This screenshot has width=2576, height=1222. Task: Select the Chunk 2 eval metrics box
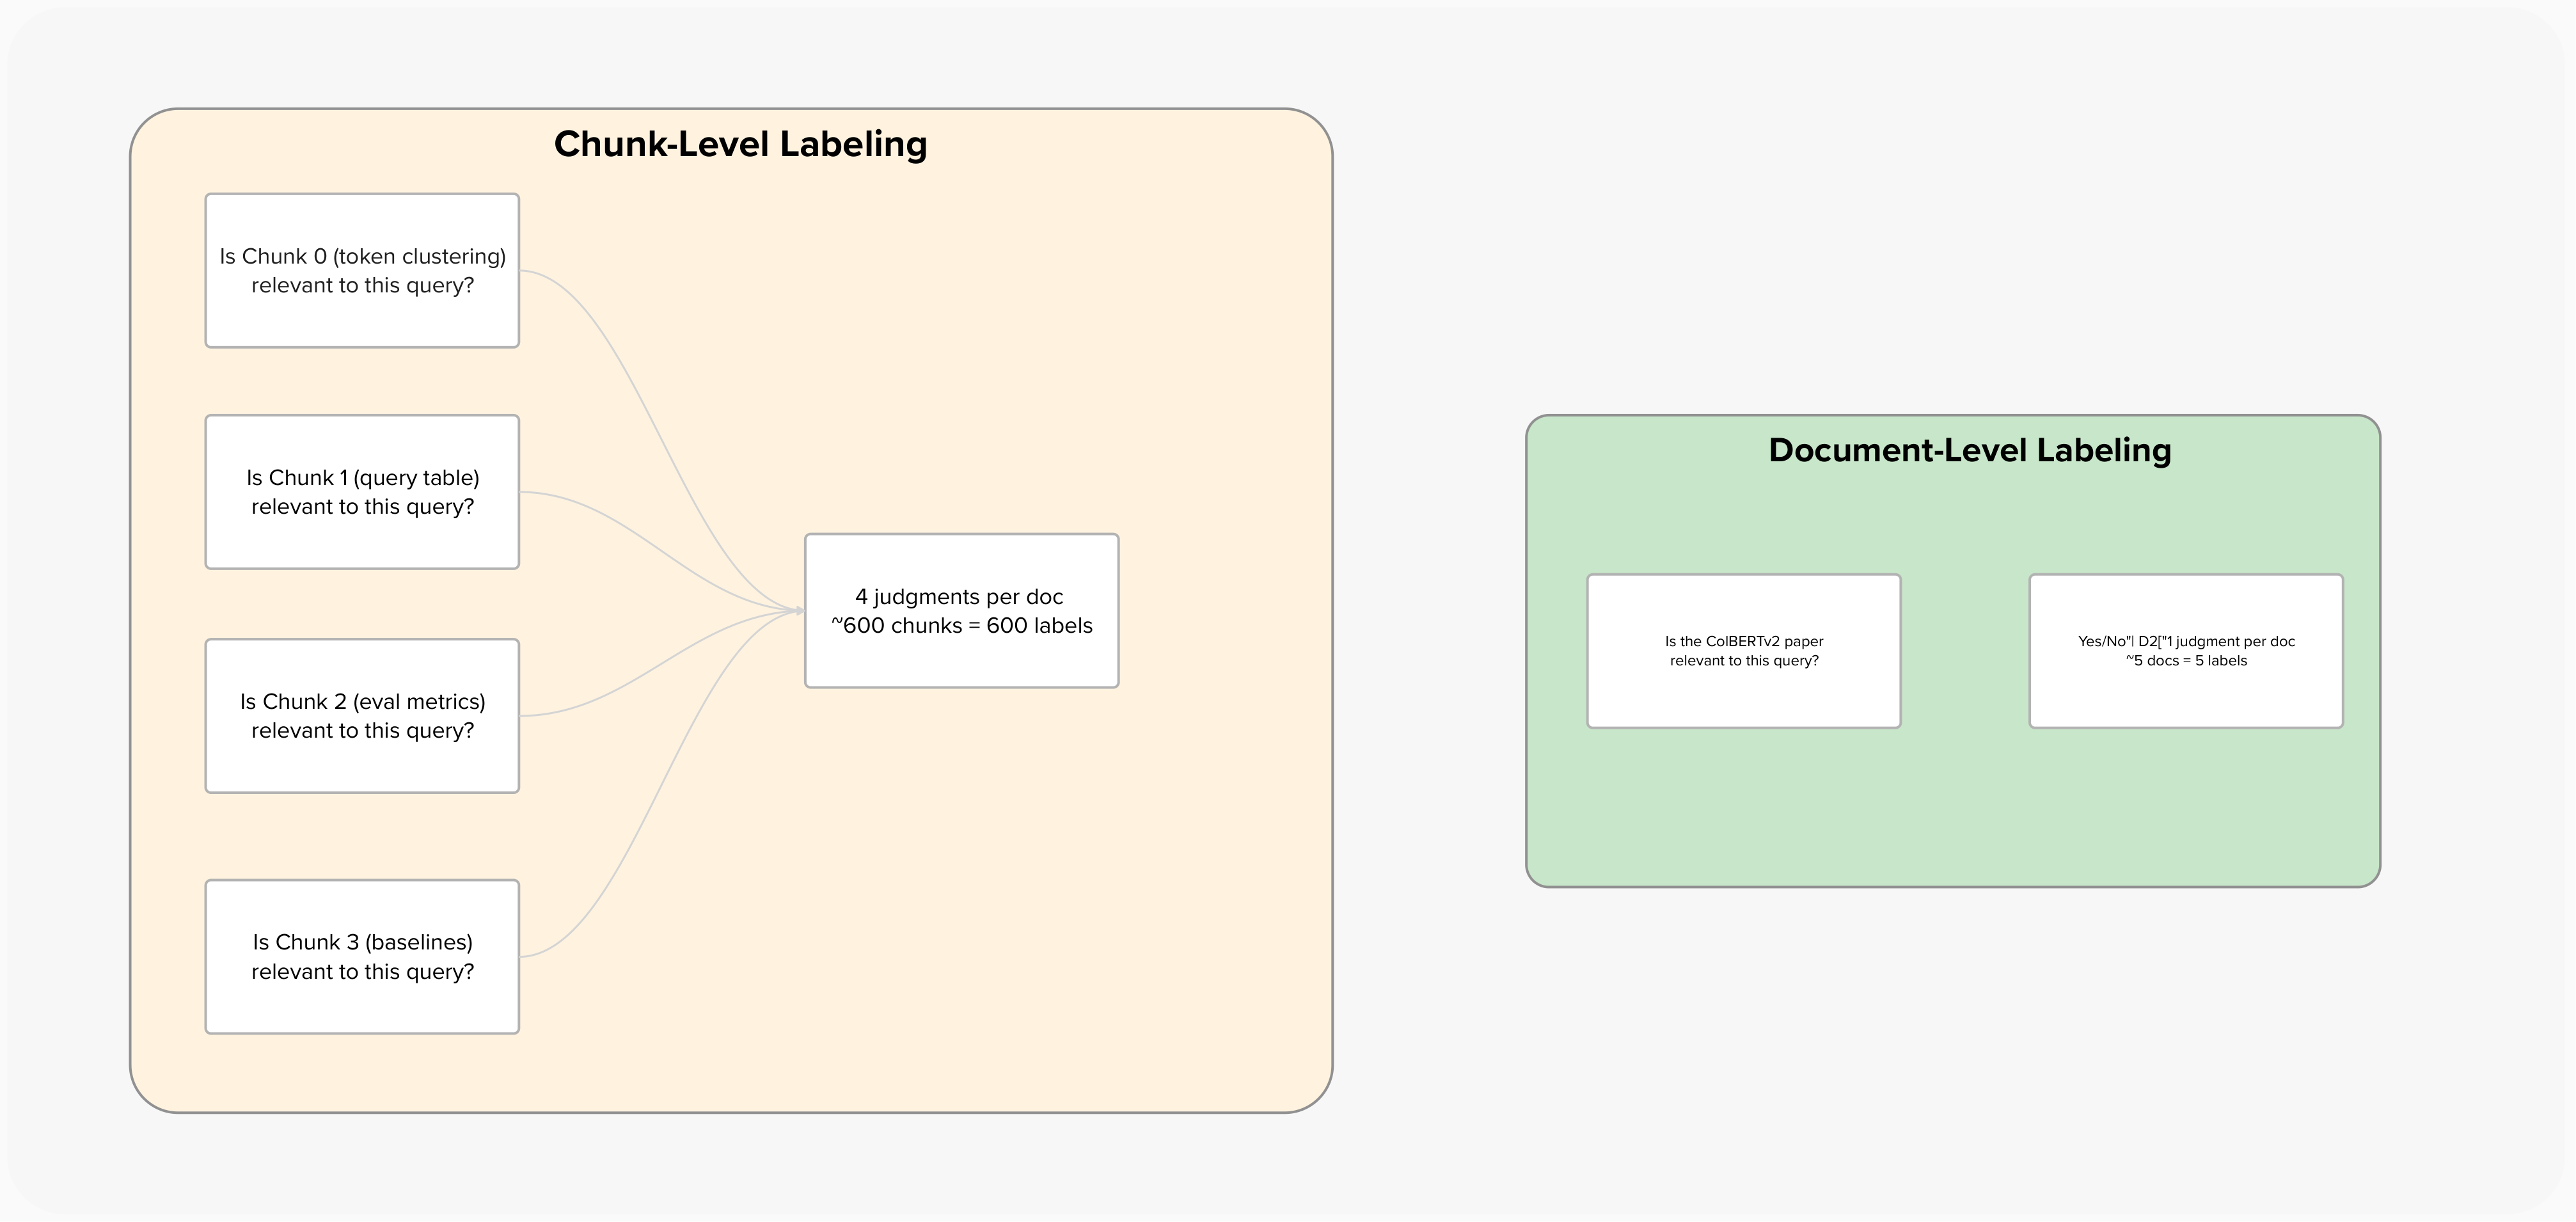(x=362, y=715)
